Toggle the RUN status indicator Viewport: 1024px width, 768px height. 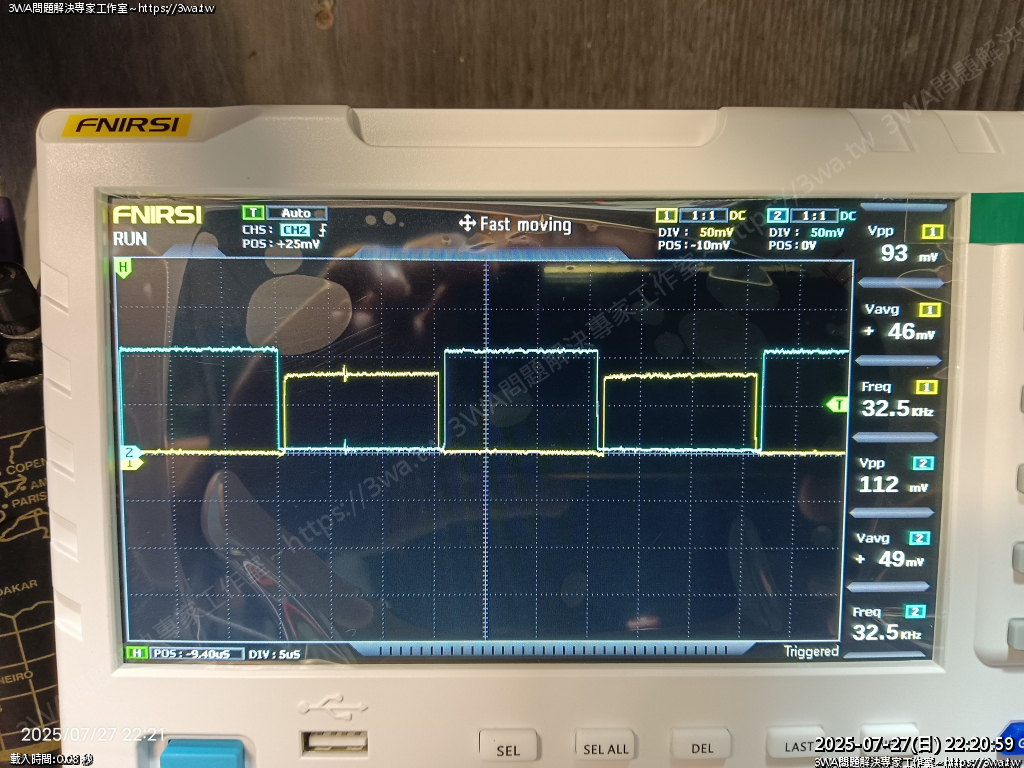coord(131,239)
